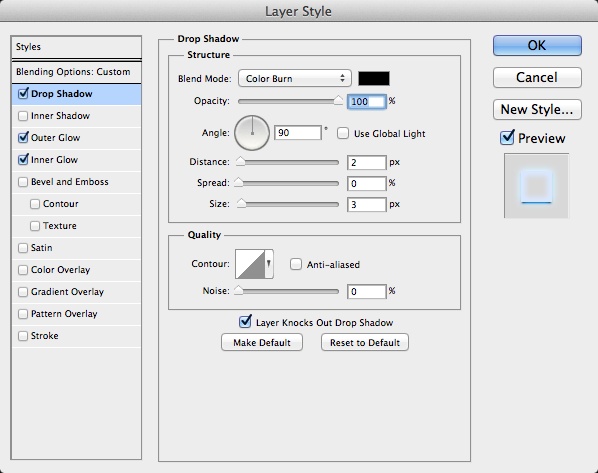
Task: Click the Angle value field
Action: pyautogui.click(x=298, y=133)
